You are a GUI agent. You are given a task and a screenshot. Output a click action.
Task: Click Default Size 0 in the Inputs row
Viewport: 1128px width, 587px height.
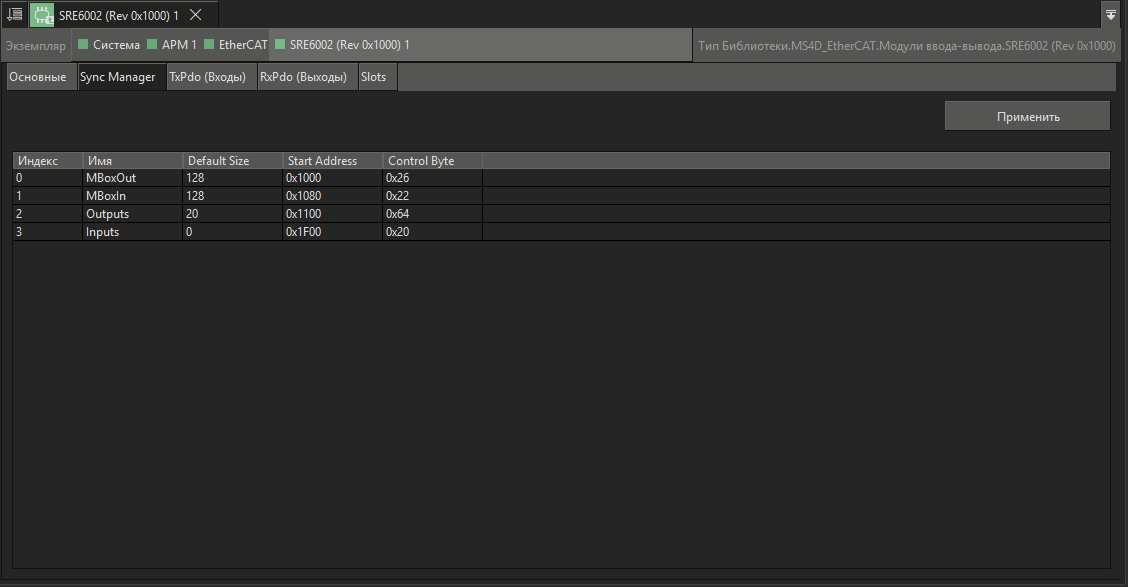click(x=232, y=232)
